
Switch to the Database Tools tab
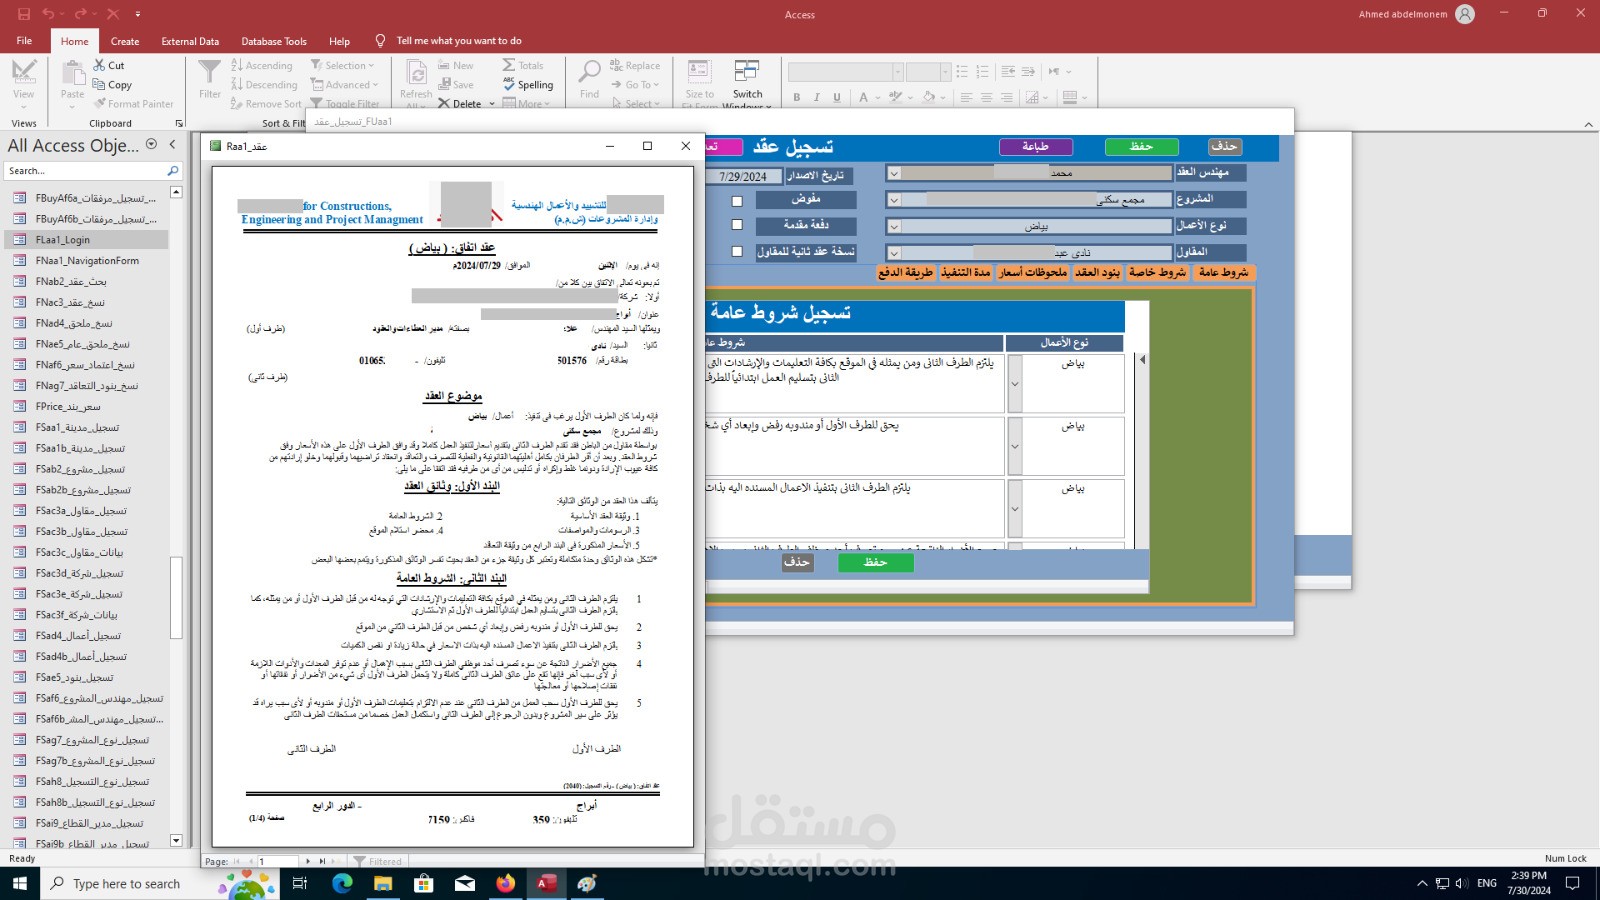point(274,41)
